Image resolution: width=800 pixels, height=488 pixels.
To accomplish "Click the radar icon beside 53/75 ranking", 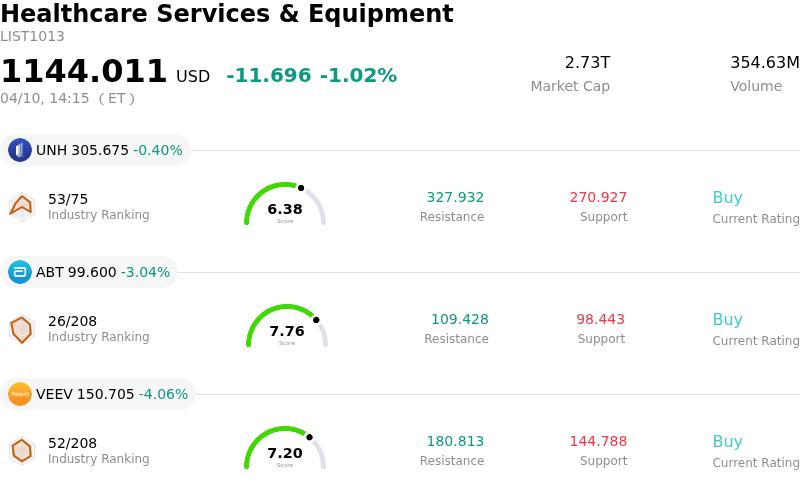I will [21, 206].
